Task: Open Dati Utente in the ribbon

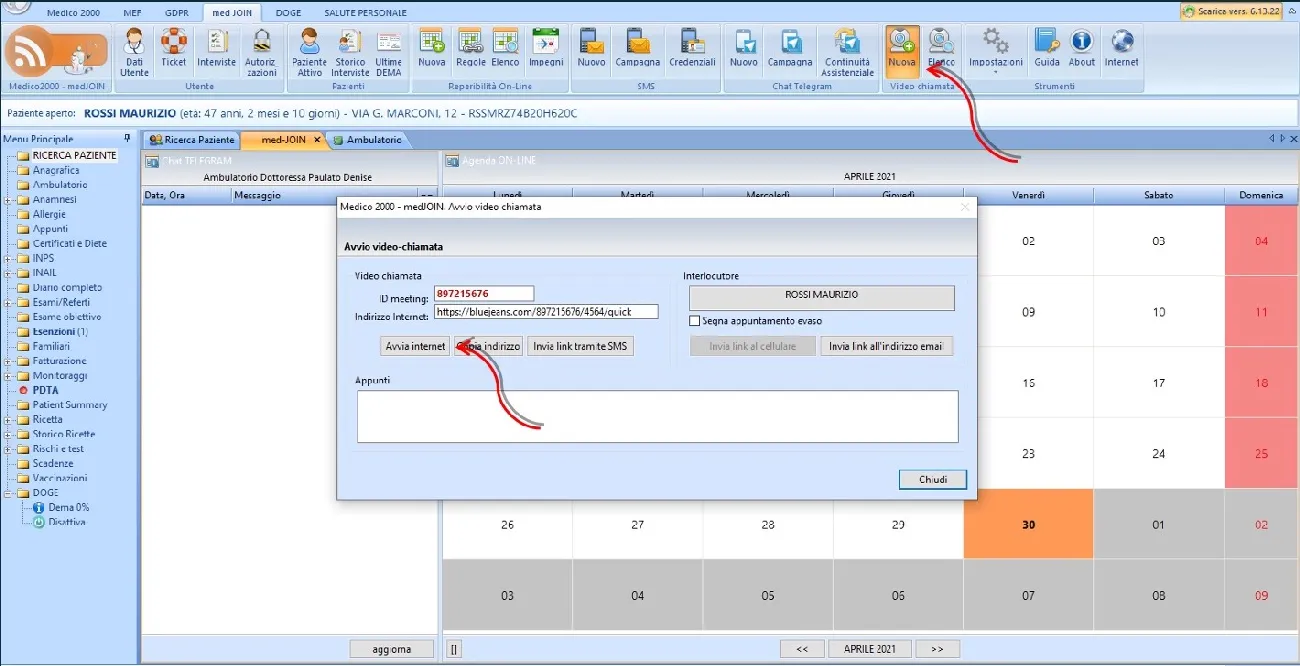Action: (x=134, y=52)
